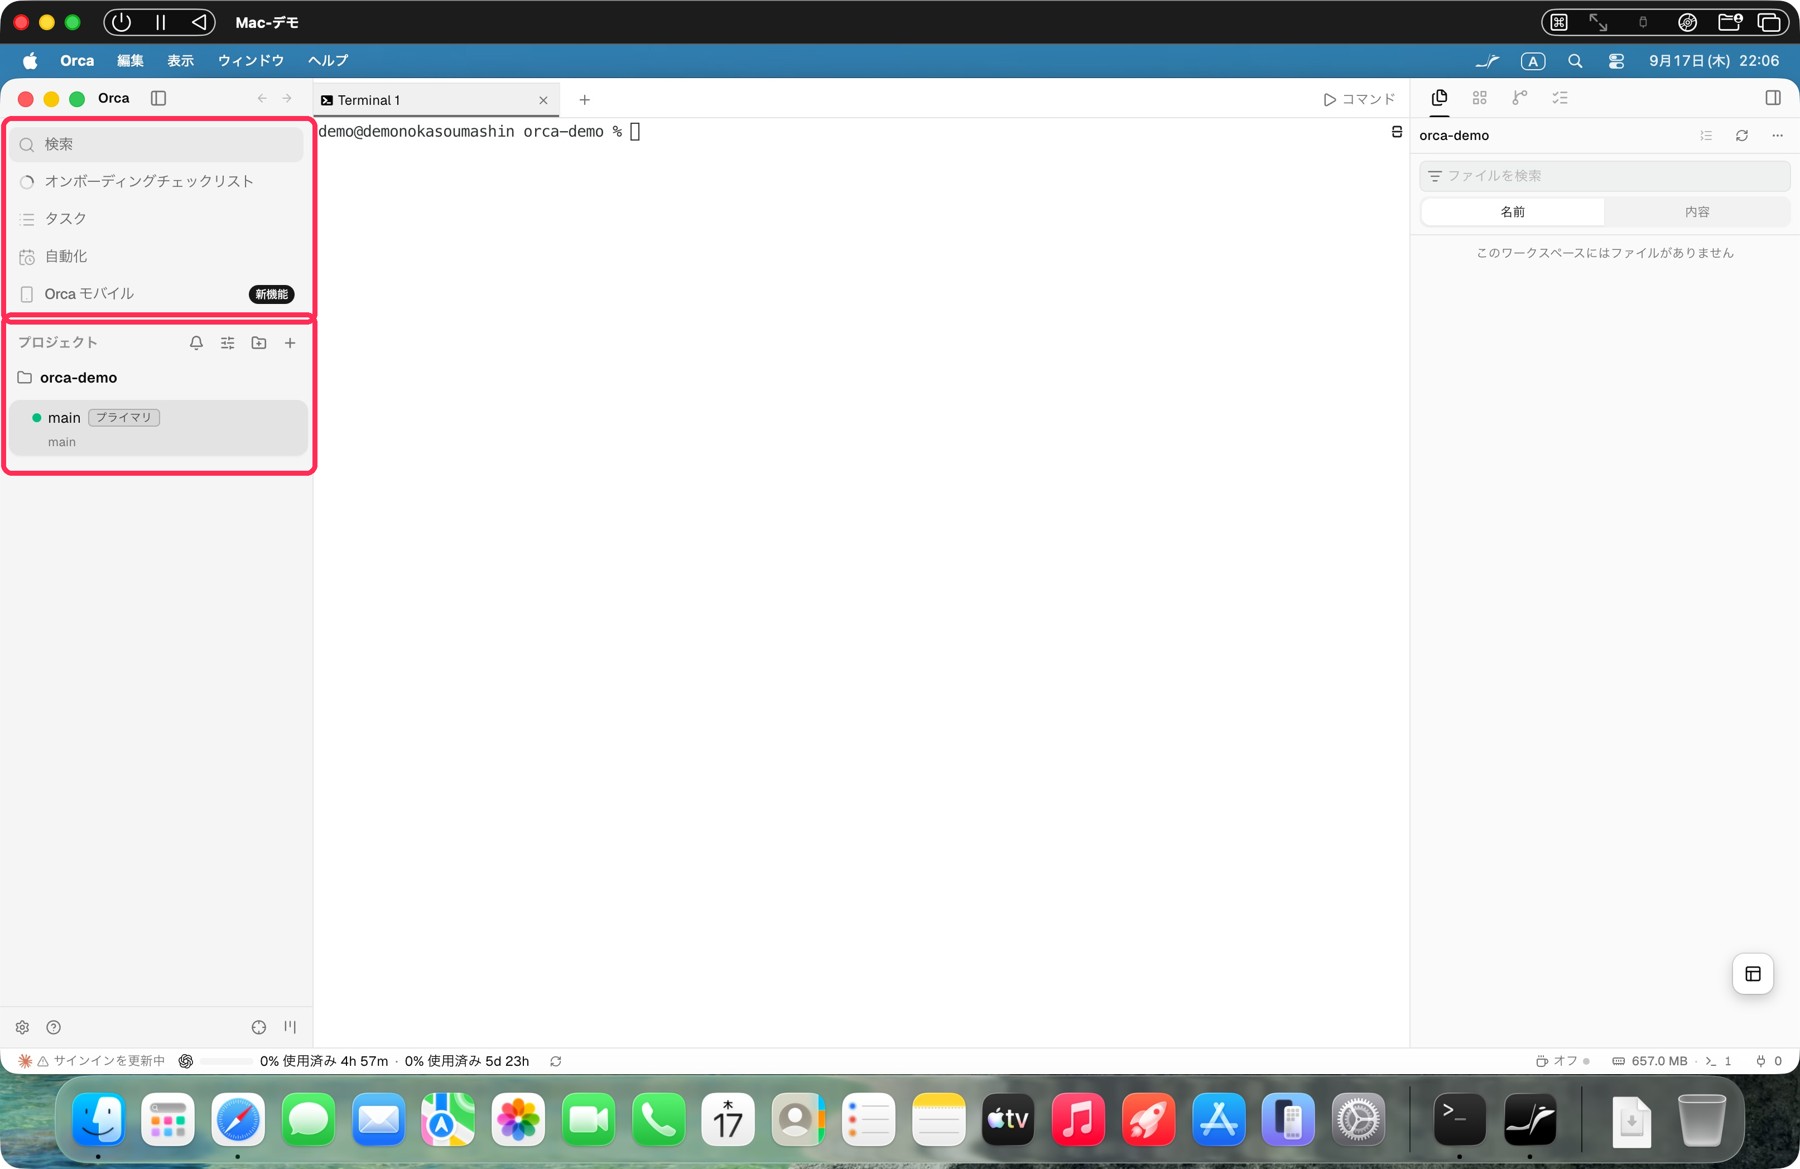Click the power icon in Mac-デモ toolbar

coord(121,22)
